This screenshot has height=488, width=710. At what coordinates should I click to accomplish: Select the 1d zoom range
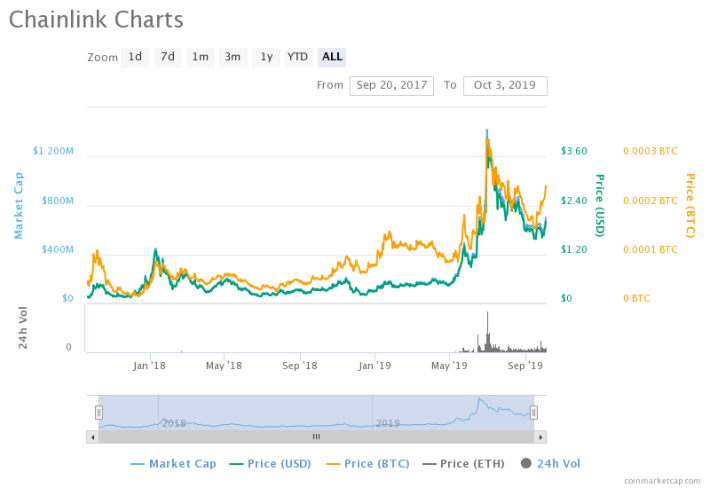tap(135, 57)
